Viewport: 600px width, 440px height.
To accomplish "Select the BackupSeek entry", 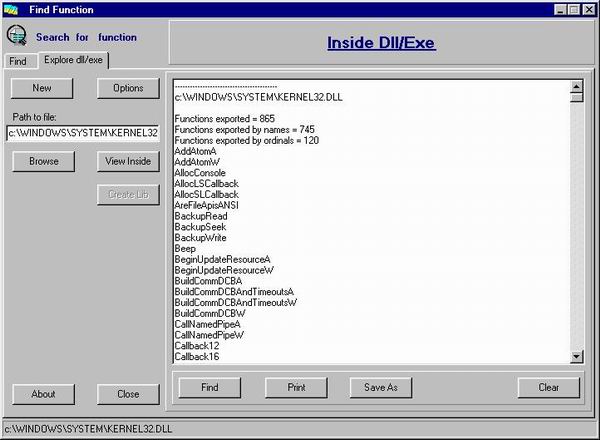I will 201,227.
